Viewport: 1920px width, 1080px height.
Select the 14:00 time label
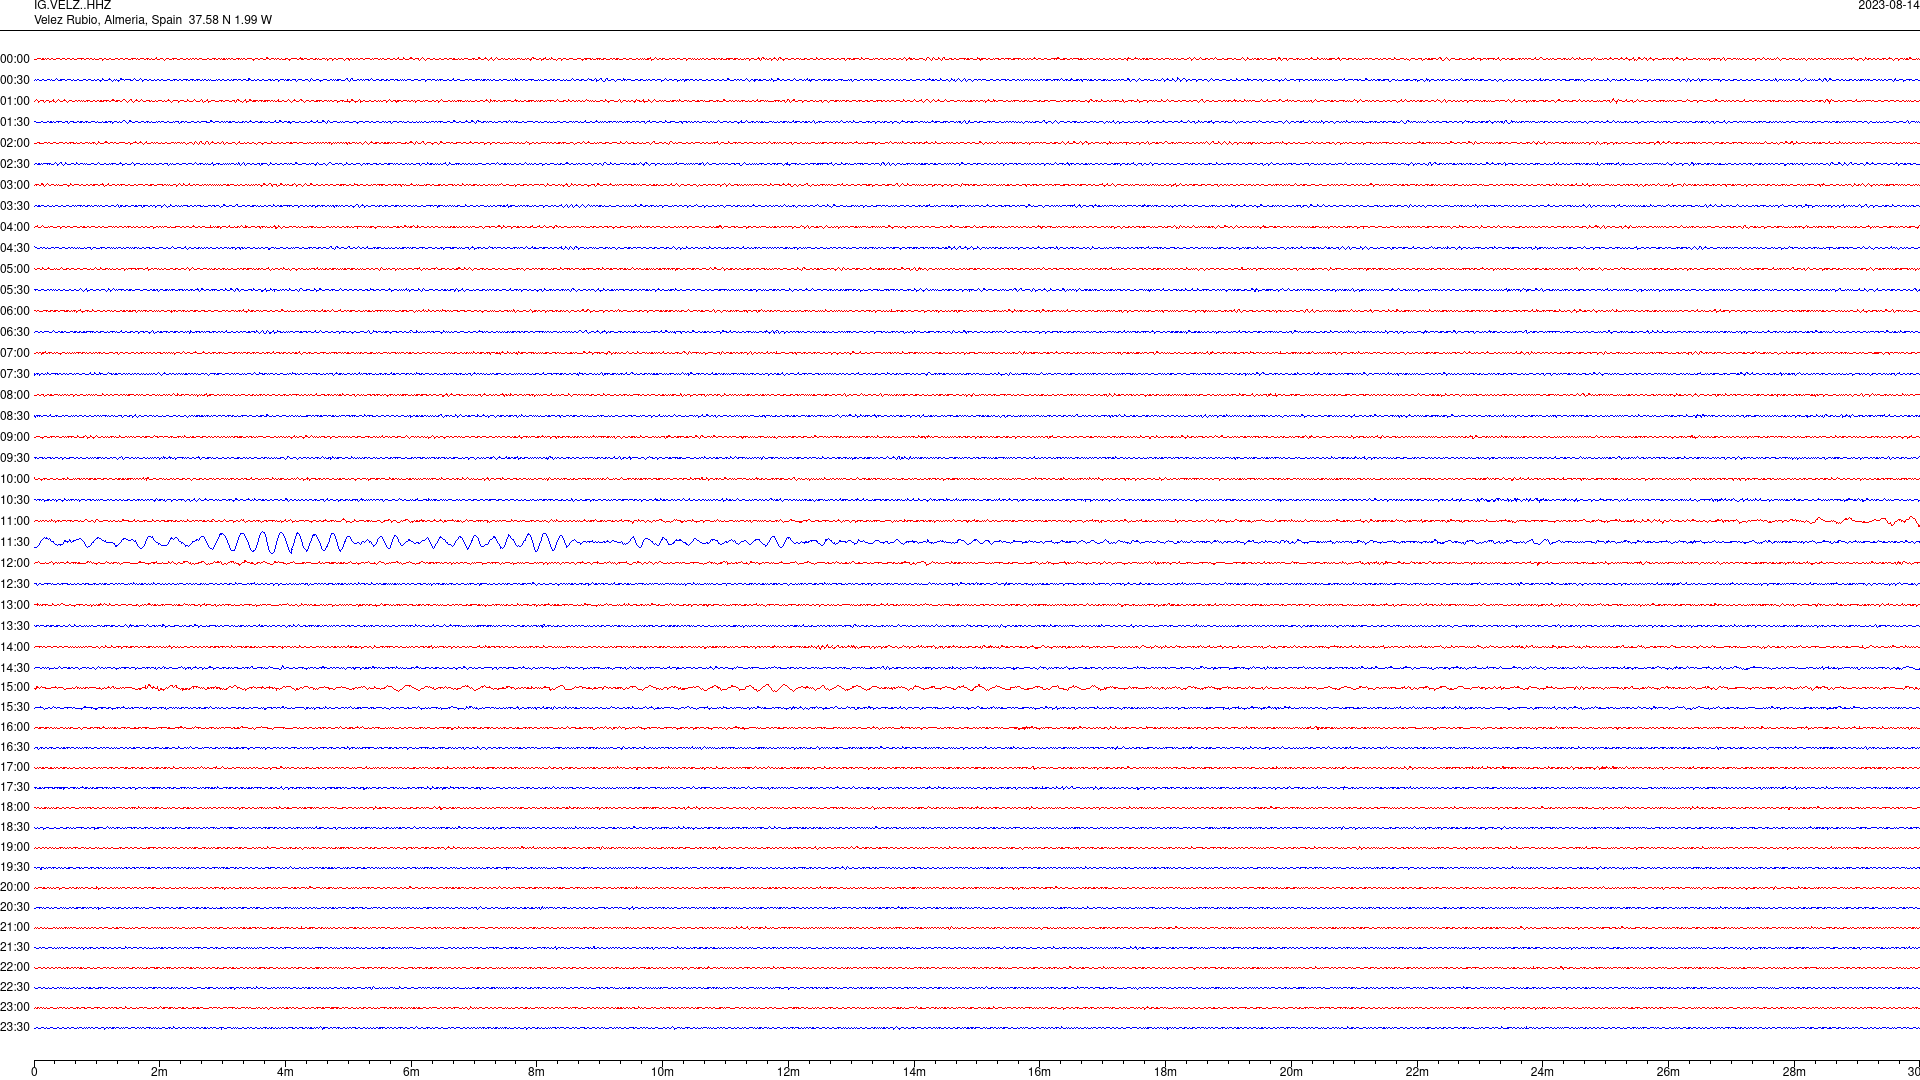(15, 647)
